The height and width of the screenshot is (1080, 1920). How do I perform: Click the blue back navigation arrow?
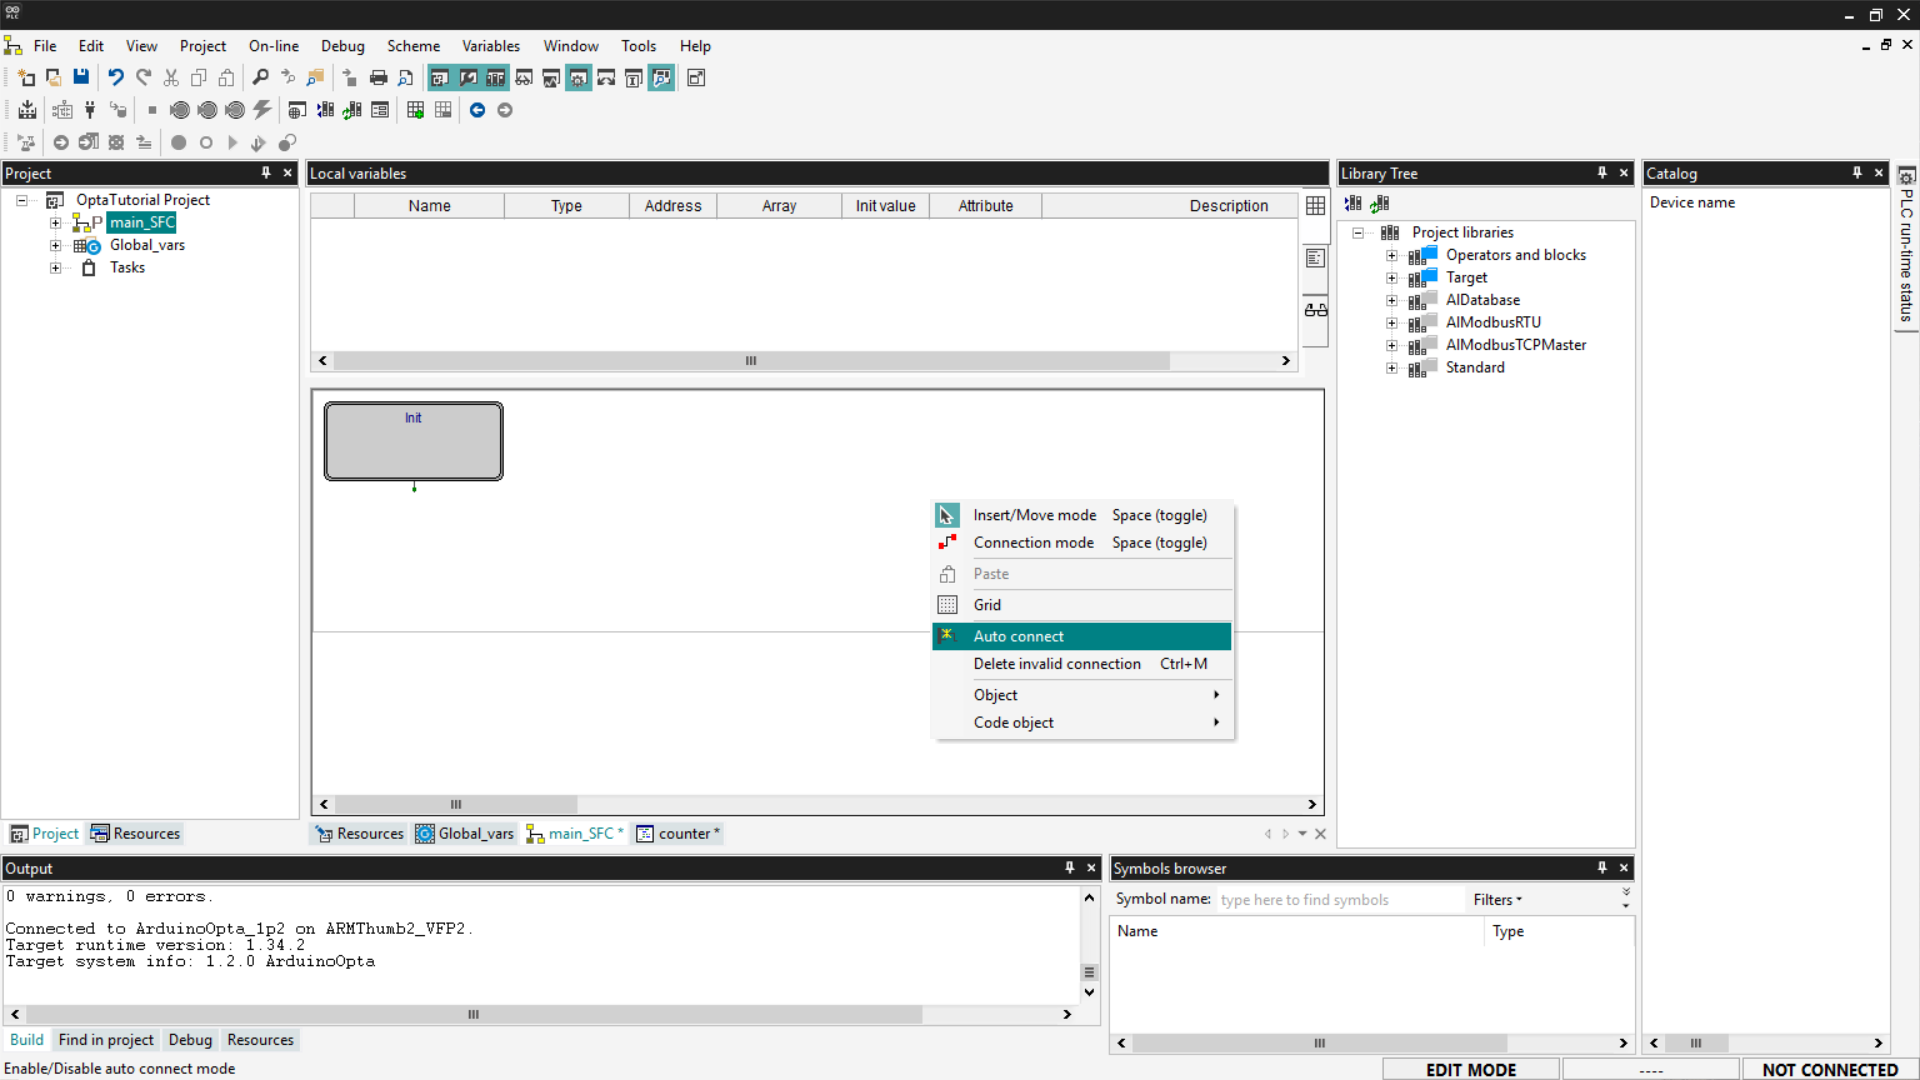(477, 110)
